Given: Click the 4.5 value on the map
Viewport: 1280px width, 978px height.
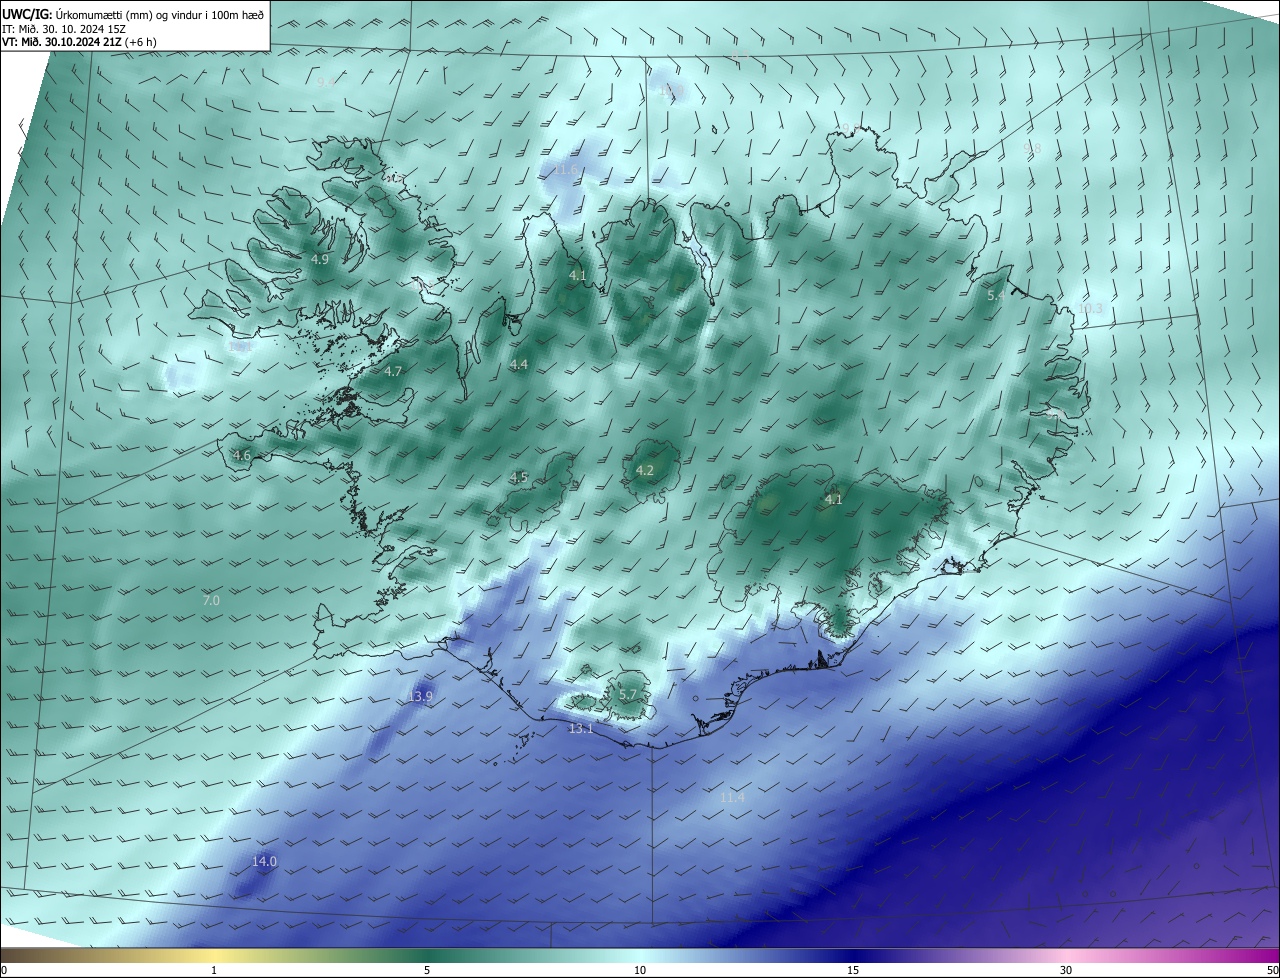Looking at the screenshot, I should click(x=518, y=478).
